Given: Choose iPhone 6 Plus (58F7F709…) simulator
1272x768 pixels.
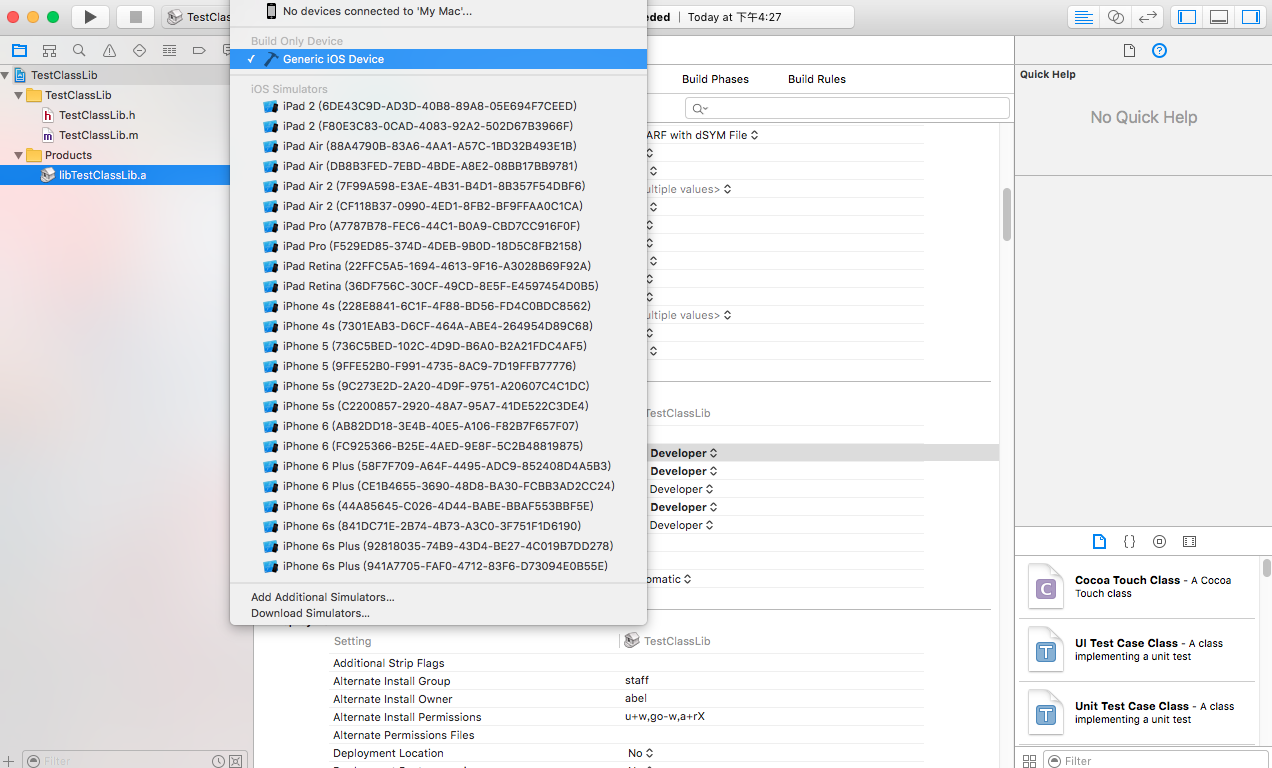Looking at the screenshot, I should [x=438, y=466].
